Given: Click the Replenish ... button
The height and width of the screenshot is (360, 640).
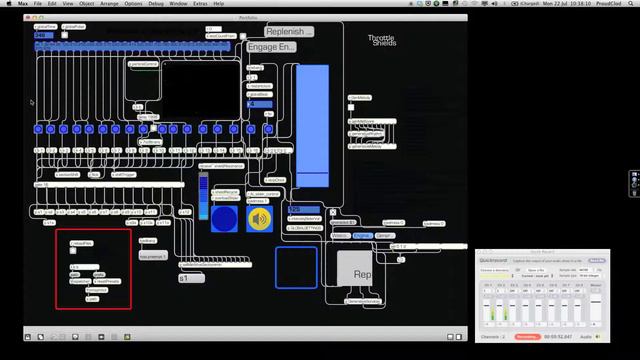Looking at the screenshot, I should 289,32.
